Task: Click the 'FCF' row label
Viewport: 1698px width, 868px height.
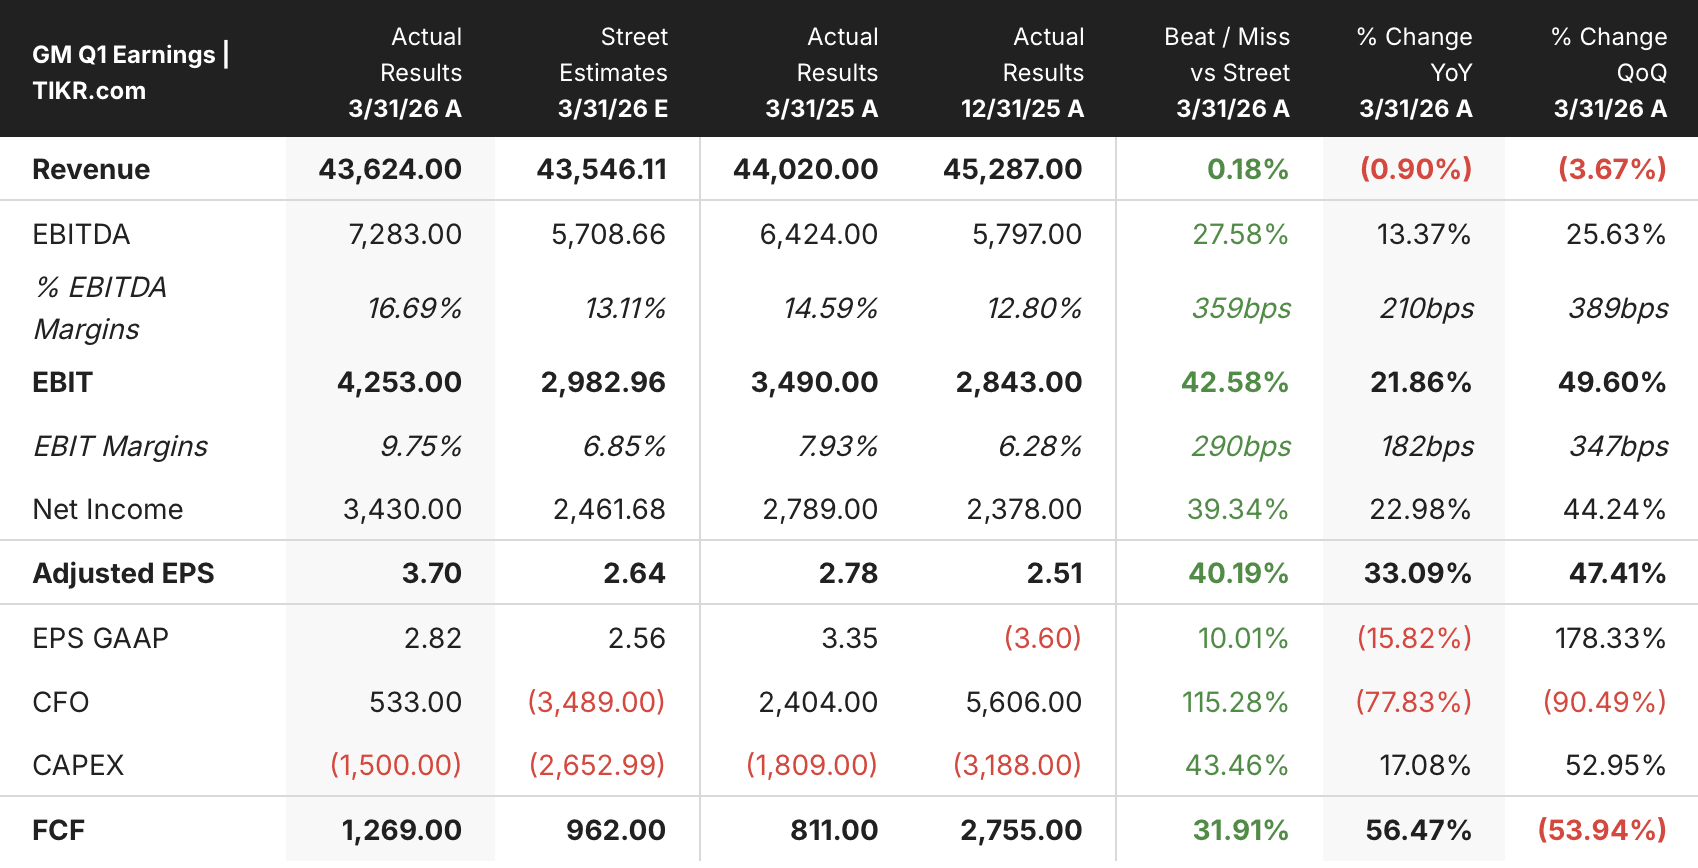Action: tap(58, 830)
